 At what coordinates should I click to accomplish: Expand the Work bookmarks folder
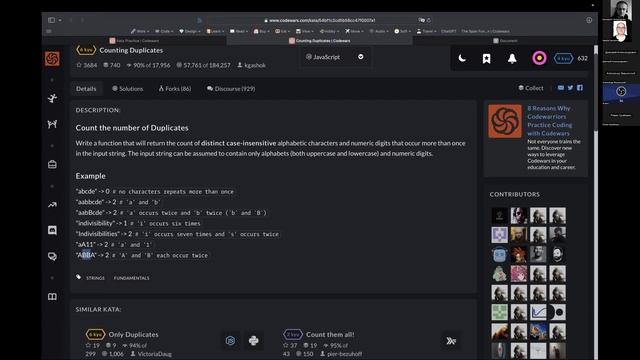point(140,31)
